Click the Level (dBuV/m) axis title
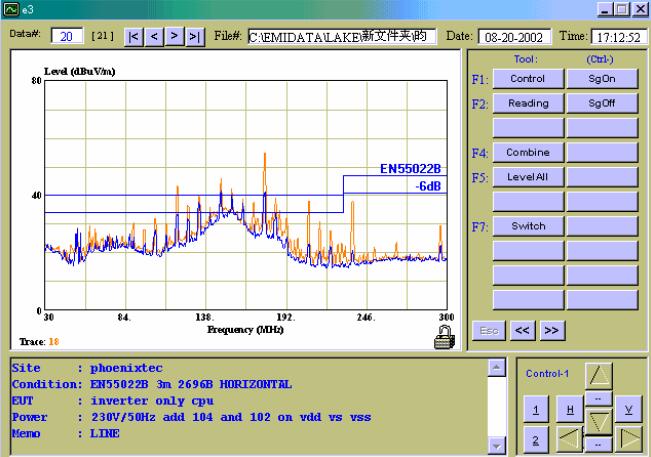Screen dimensions: 651x457 point(80,71)
